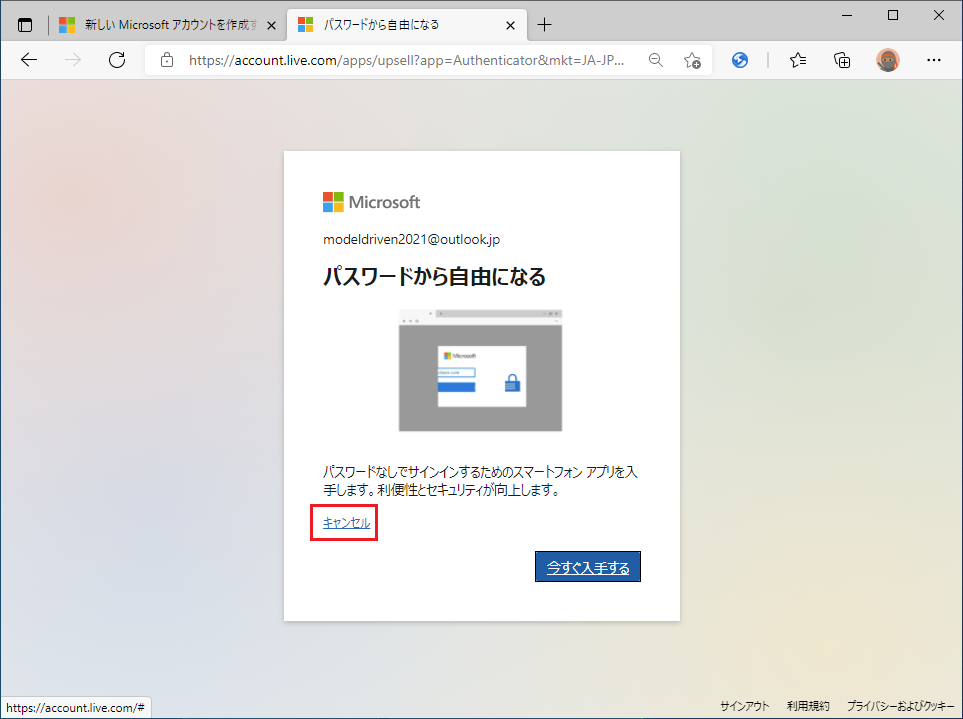Reload the current page
Viewport: 963px width, 719px height.
click(x=117, y=60)
